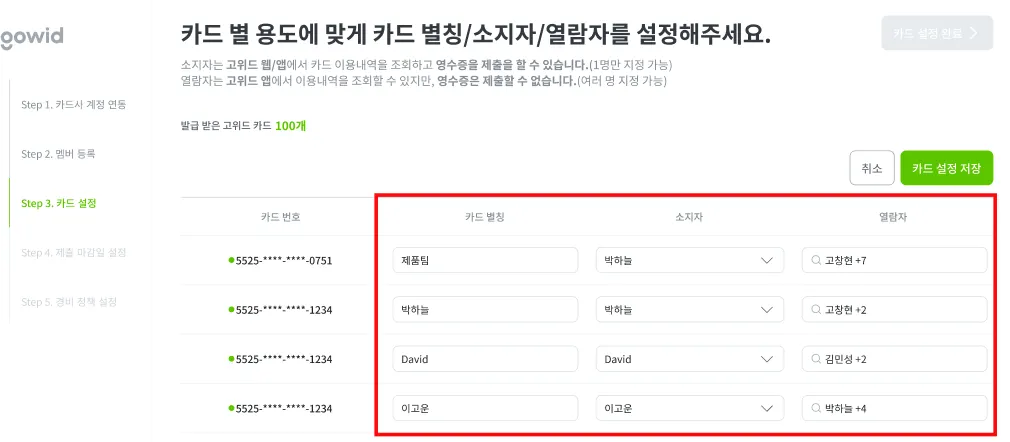Open Step 3. 카드 설정
The image size is (1010, 442).
point(59,204)
